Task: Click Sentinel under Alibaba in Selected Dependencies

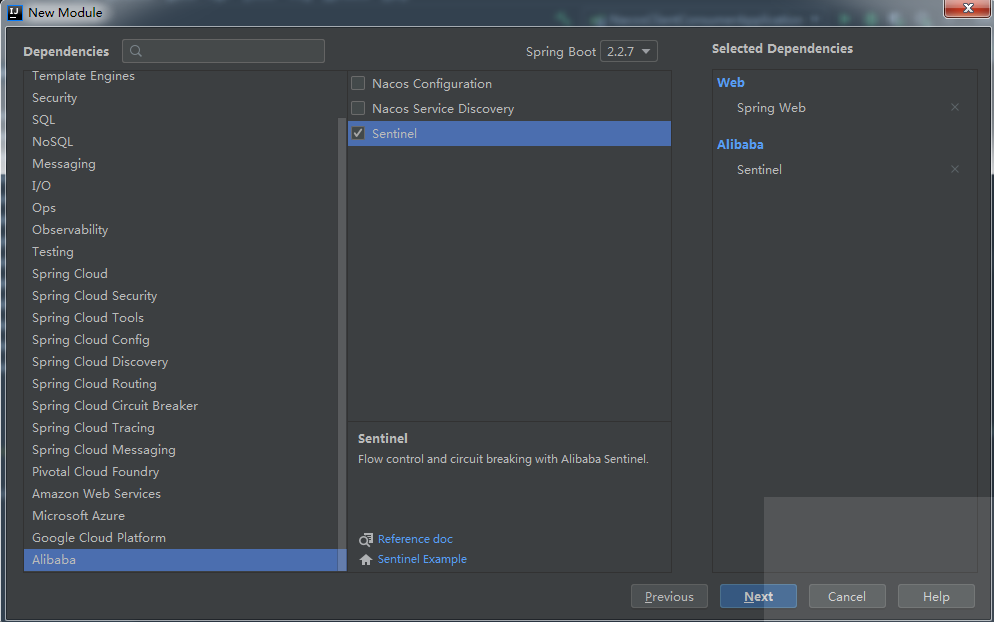Action: coord(759,169)
